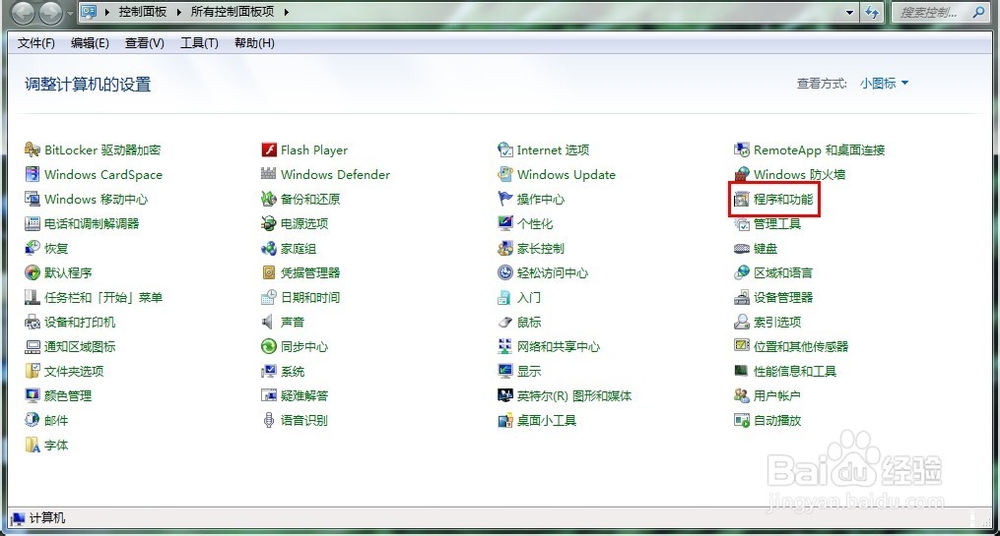1000x536 pixels.
Task: Open the 编辑(E) menu
Action: tap(90, 43)
